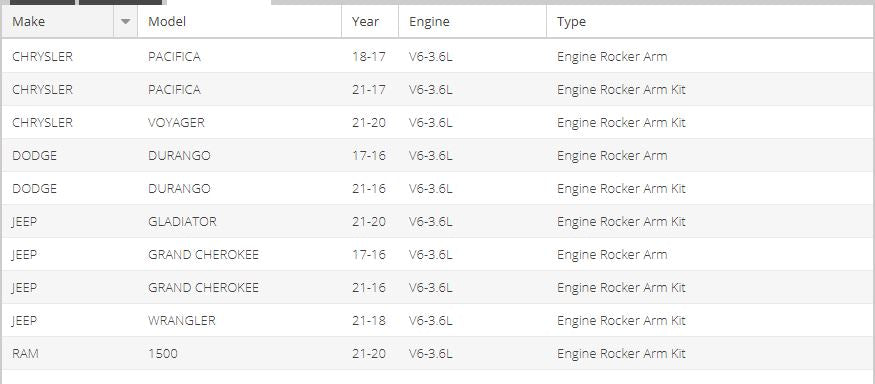Image resolution: width=875 pixels, height=384 pixels.
Task: Select the Jeep Grand Cherokee 21-16 row
Action: pos(438,287)
